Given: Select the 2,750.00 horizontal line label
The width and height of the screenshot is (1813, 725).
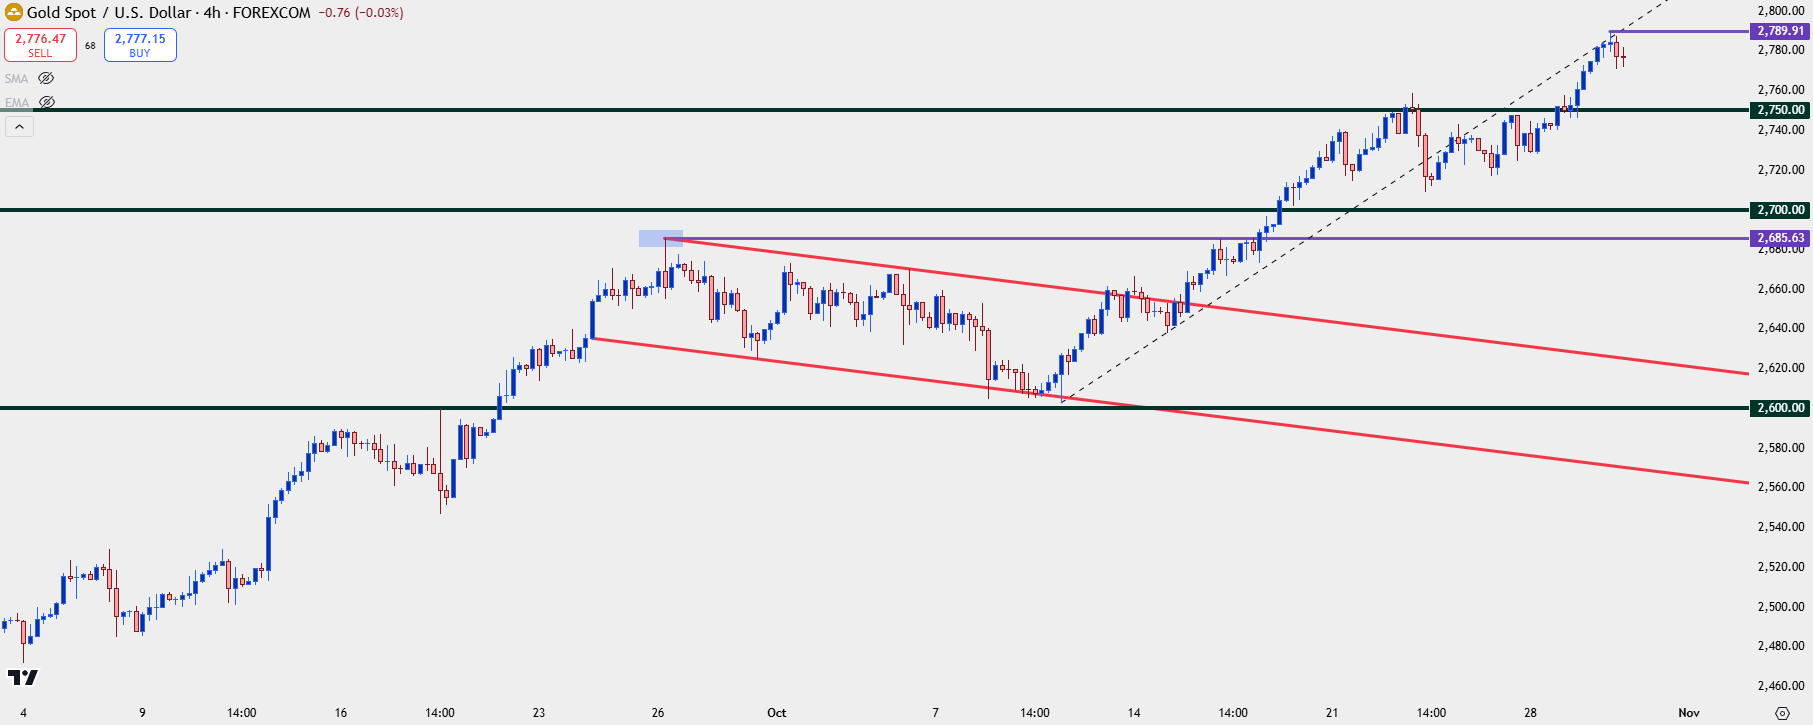Looking at the screenshot, I should (1781, 110).
